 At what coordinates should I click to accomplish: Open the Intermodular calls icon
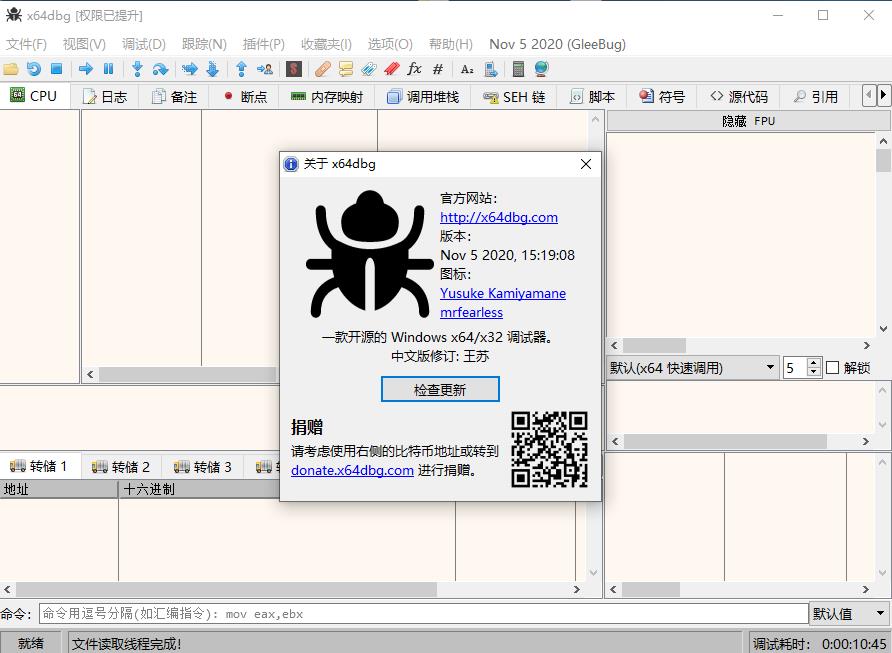[490, 69]
